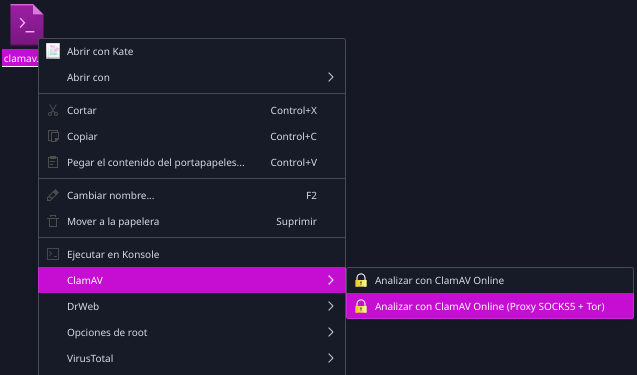Choose Mover a la papelera
The image size is (637, 375).
pos(192,221)
